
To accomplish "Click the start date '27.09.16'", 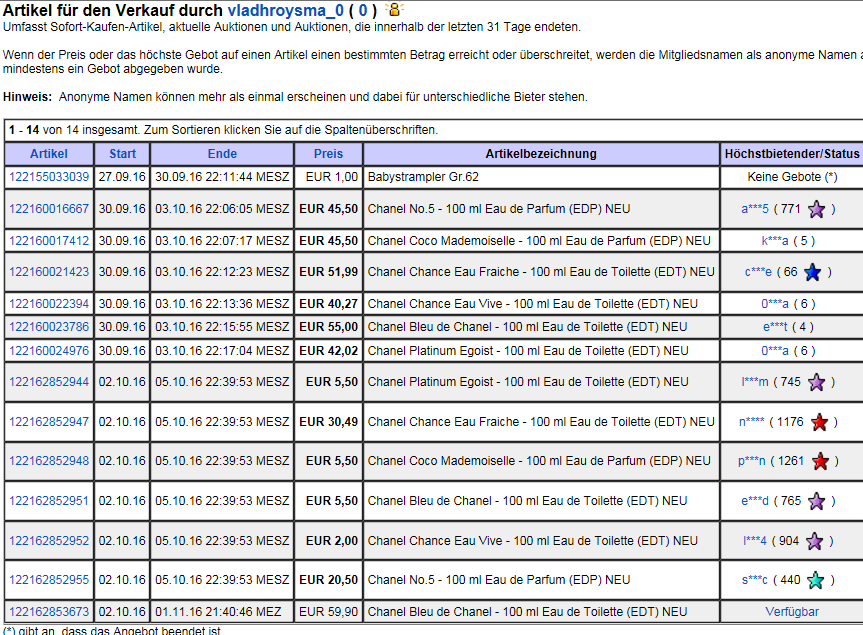I will pyautogui.click(x=122, y=177).
